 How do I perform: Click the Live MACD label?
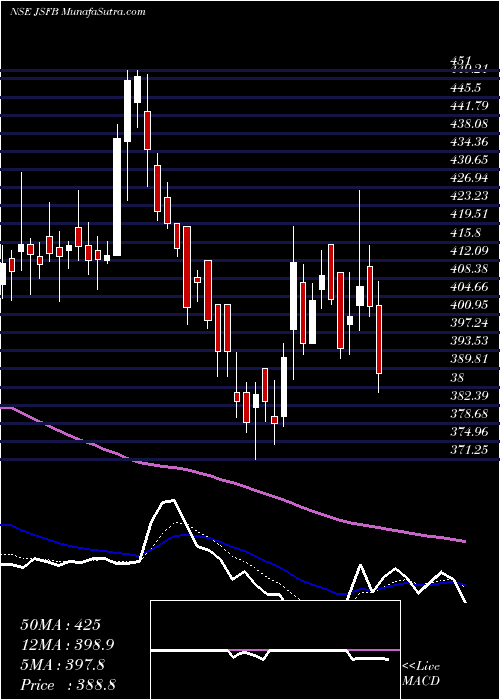[421, 674]
